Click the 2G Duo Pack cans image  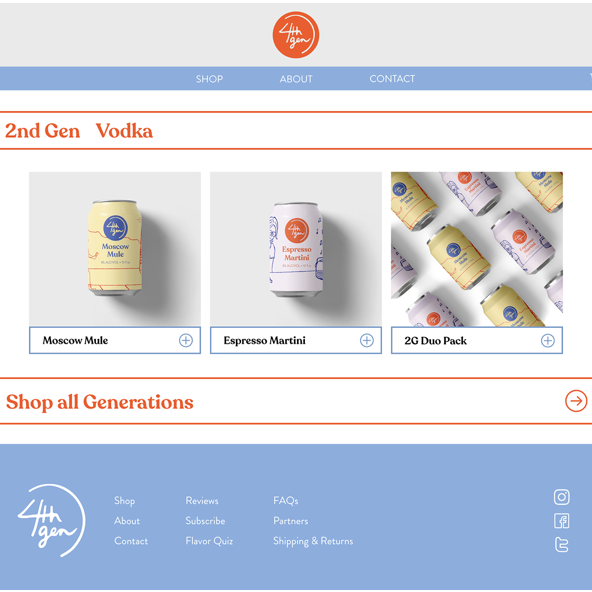tap(477, 249)
